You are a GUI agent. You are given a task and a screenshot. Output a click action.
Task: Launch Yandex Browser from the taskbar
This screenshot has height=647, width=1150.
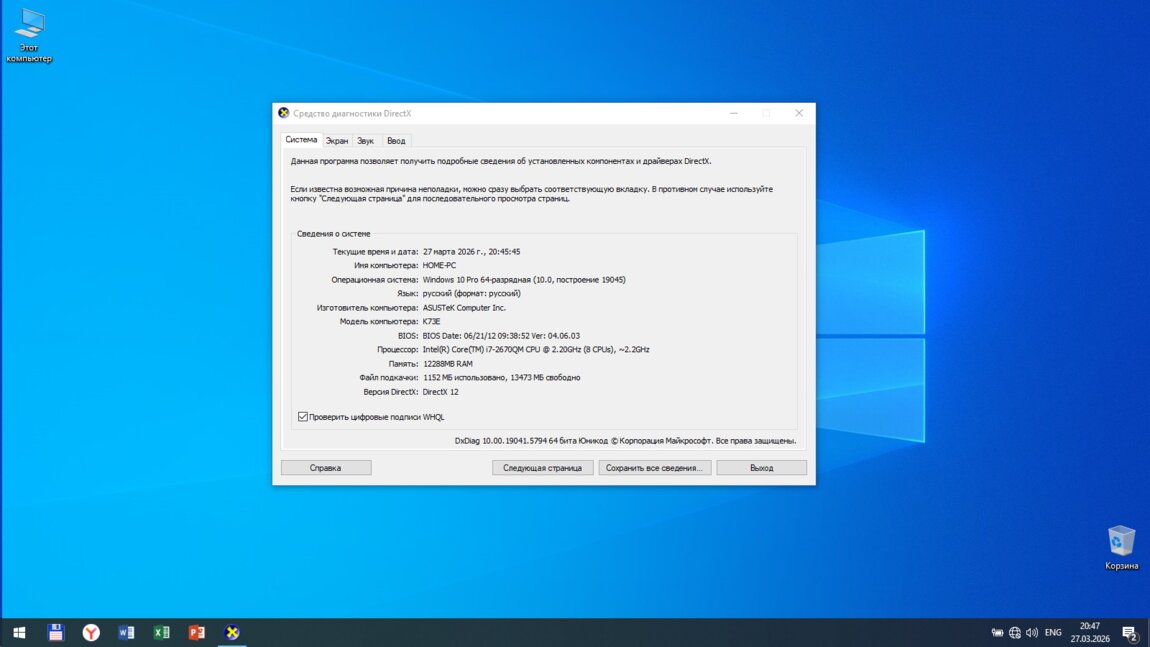(x=91, y=632)
